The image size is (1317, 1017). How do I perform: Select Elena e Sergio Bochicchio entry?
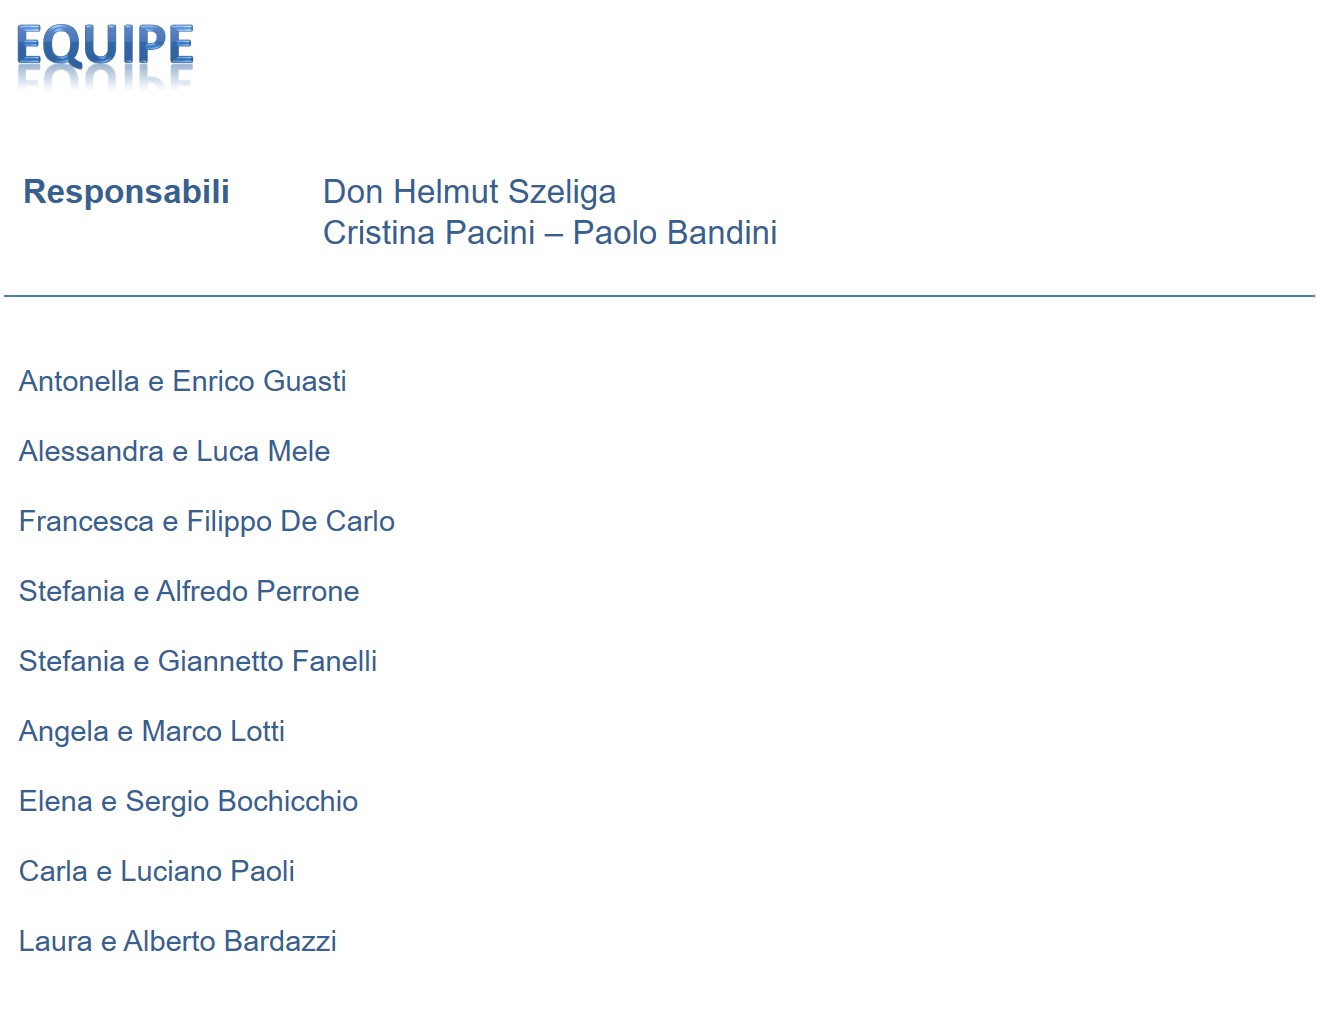[188, 801]
